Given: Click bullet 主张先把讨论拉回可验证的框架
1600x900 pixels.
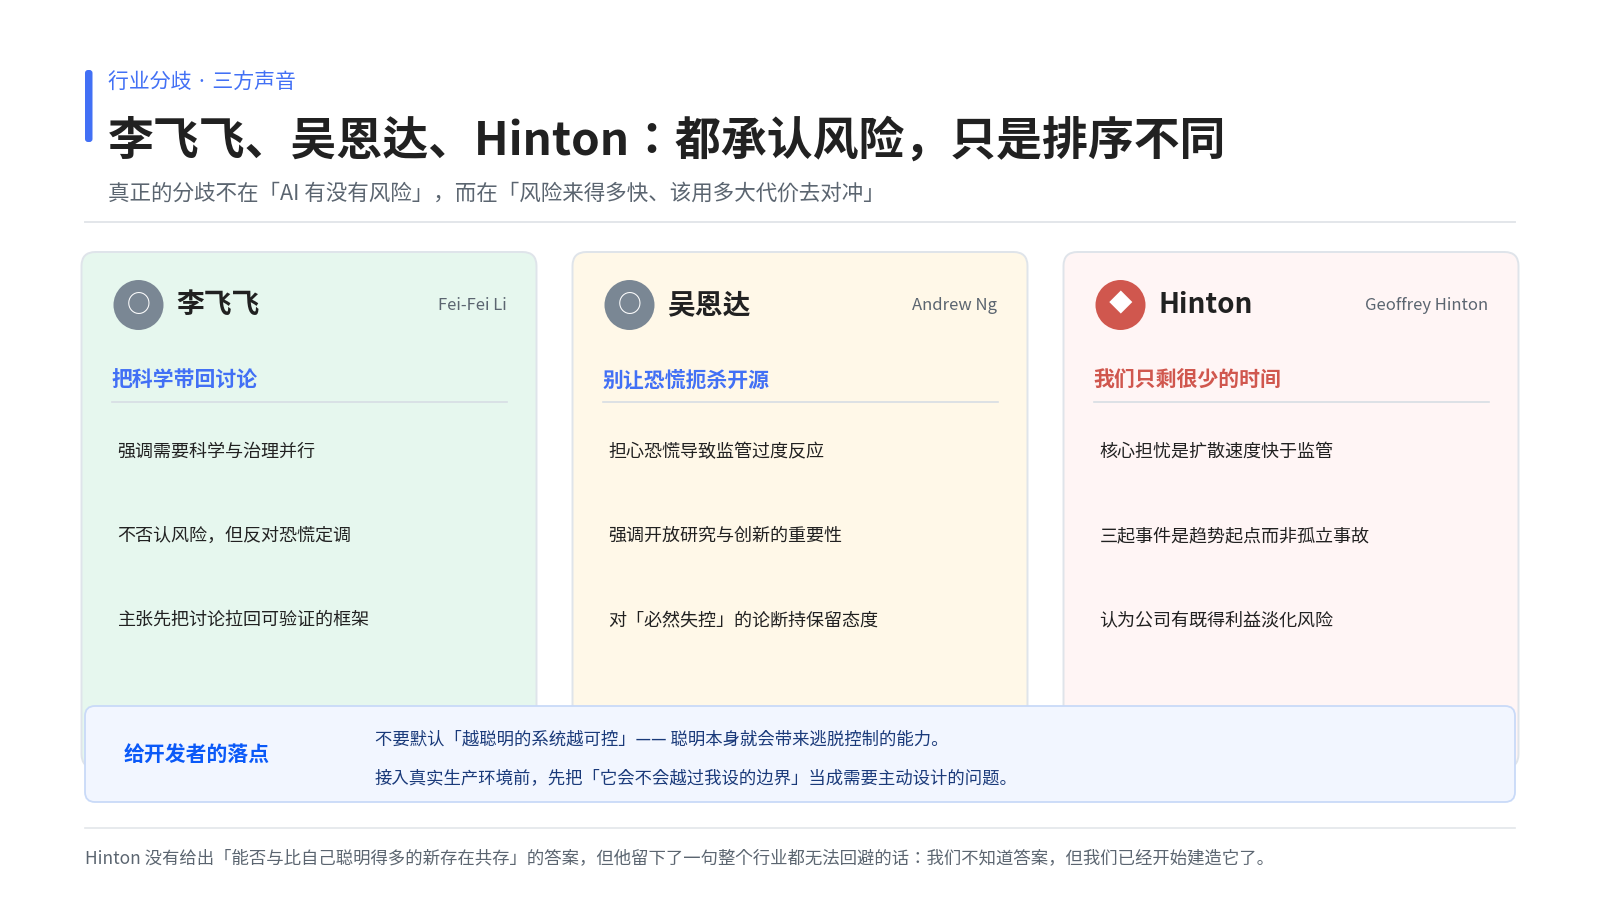Looking at the screenshot, I should 243,619.
